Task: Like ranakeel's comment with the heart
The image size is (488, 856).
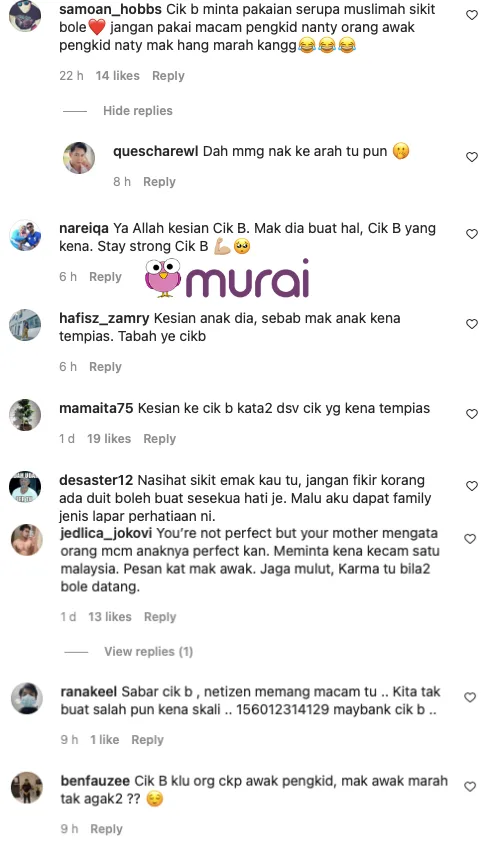Action: [x=470, y=697]
